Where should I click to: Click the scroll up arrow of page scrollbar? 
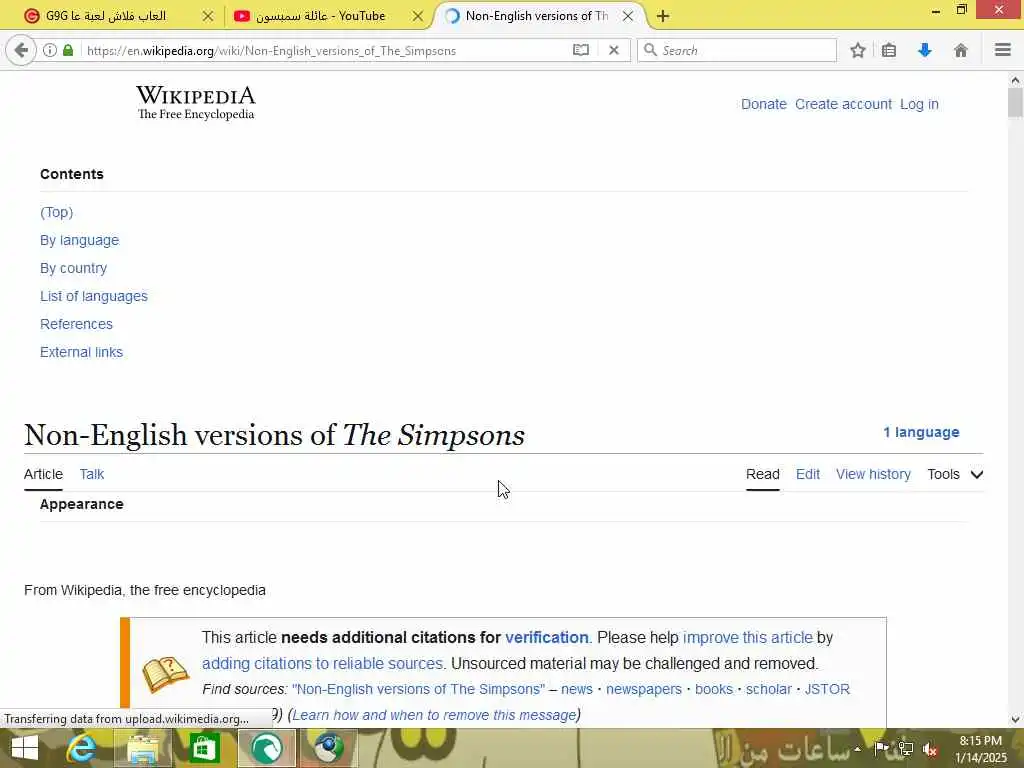click(x=1015, y=80)
